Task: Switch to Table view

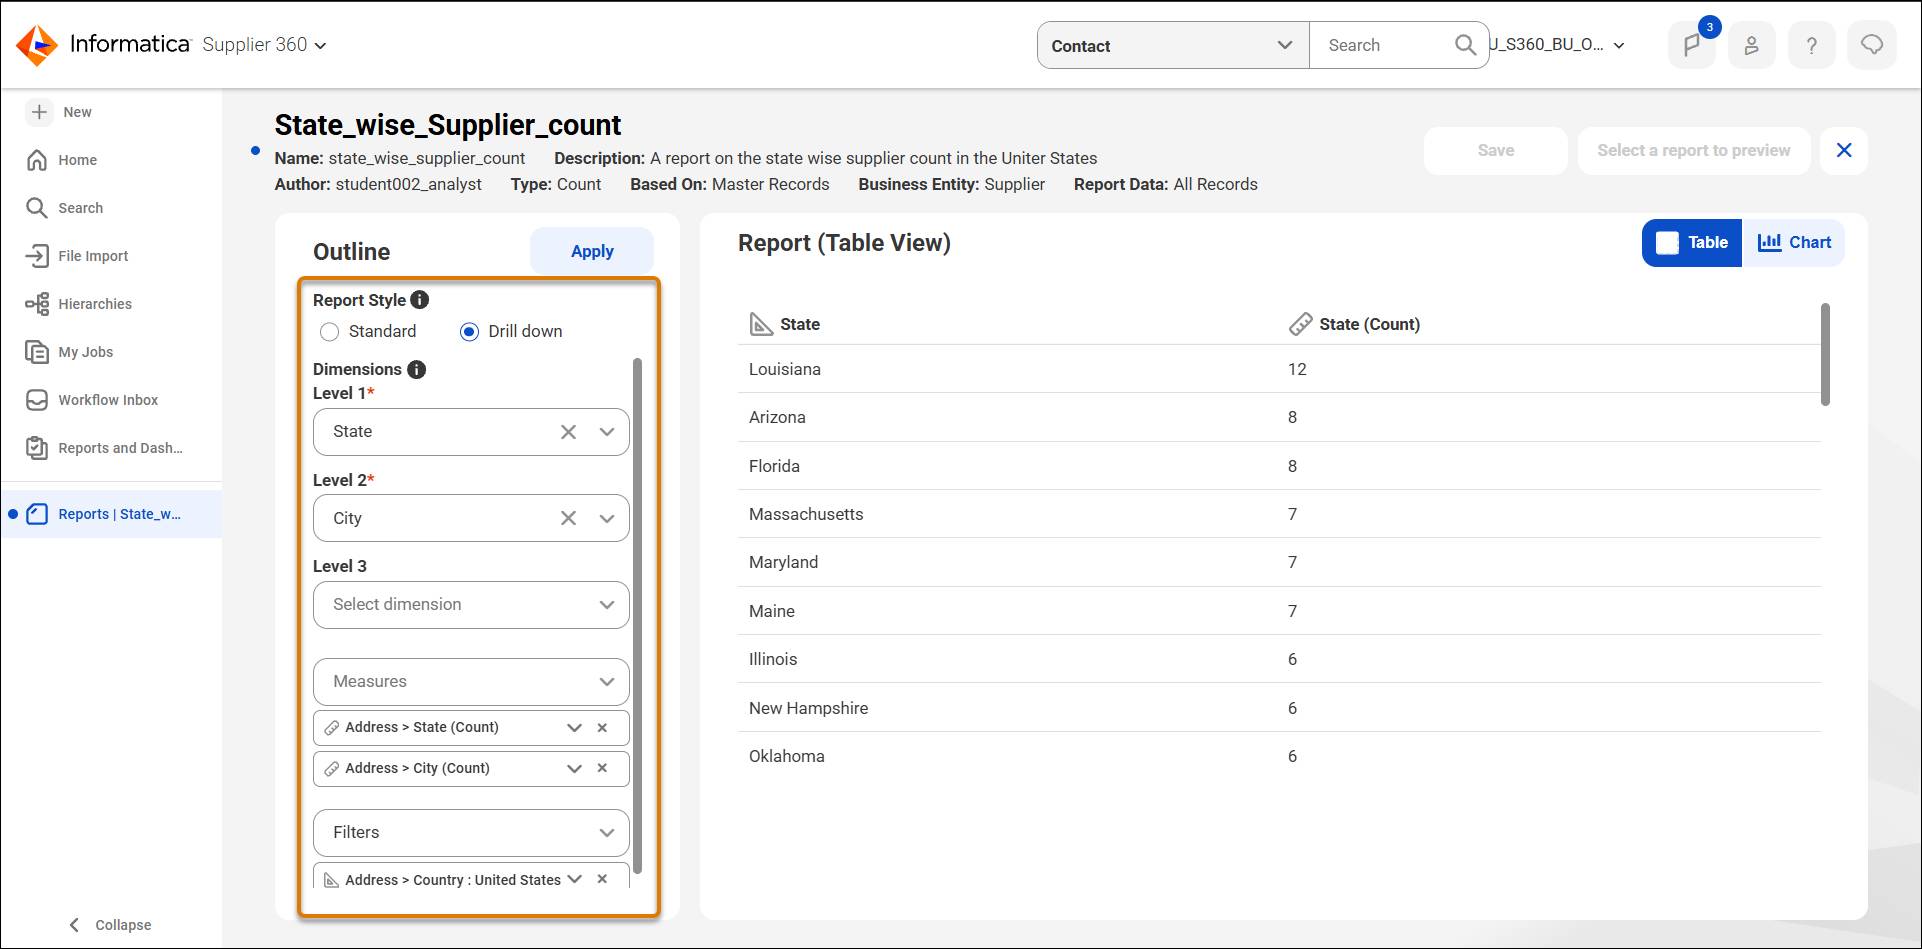Action: pos(1692,243)
